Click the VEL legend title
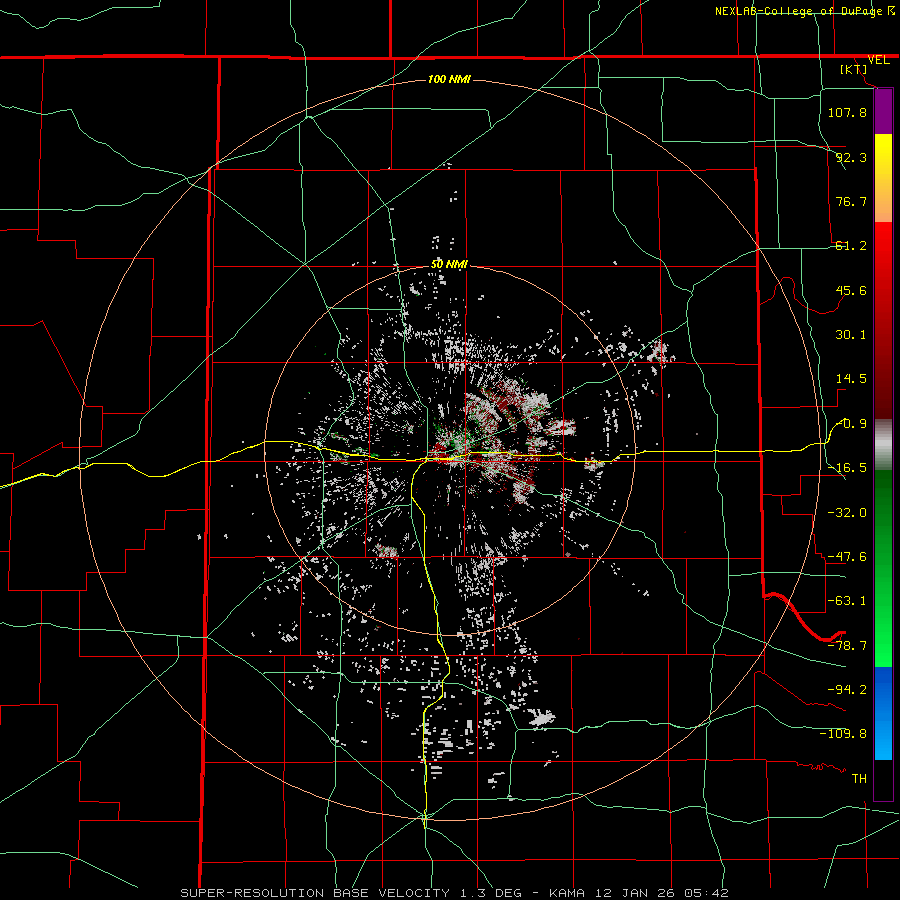Image resolution: width=900 pixels, height=900 pixels. click(879, 60)
